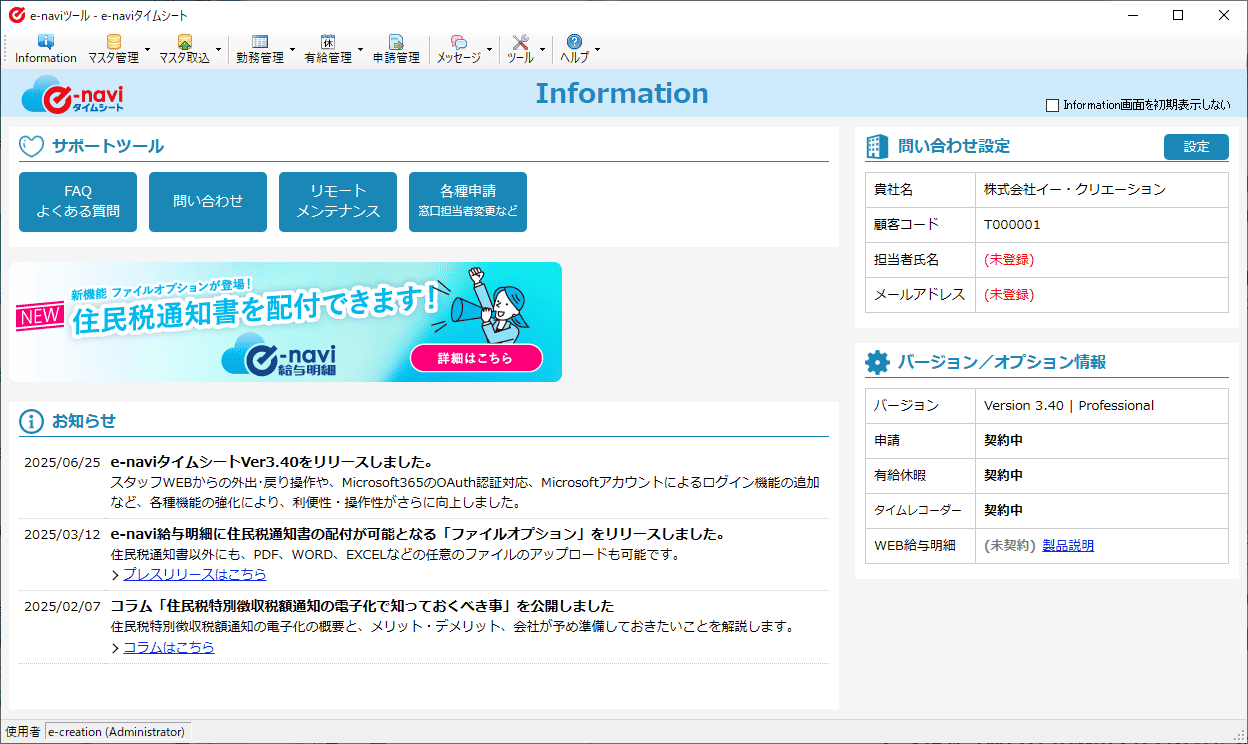The height and width of the screenshot is (744, 1248).
Task: Click the date 2025/02/07
Action: coord(62,607)
